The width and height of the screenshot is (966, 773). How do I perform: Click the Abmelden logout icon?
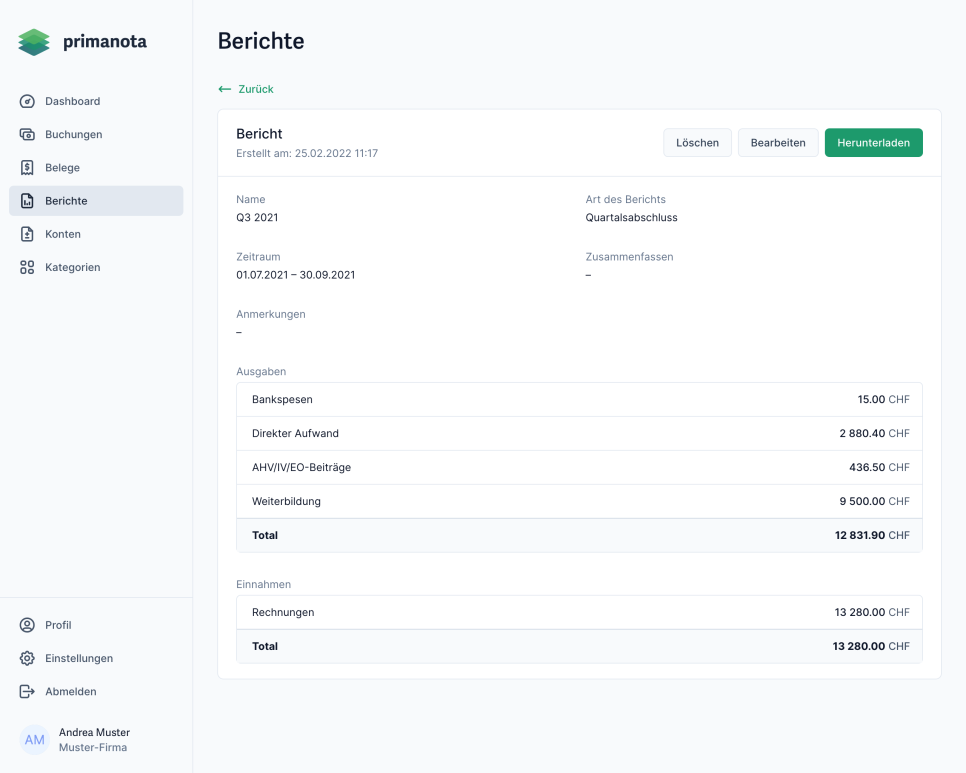click(x=27, y=691)
